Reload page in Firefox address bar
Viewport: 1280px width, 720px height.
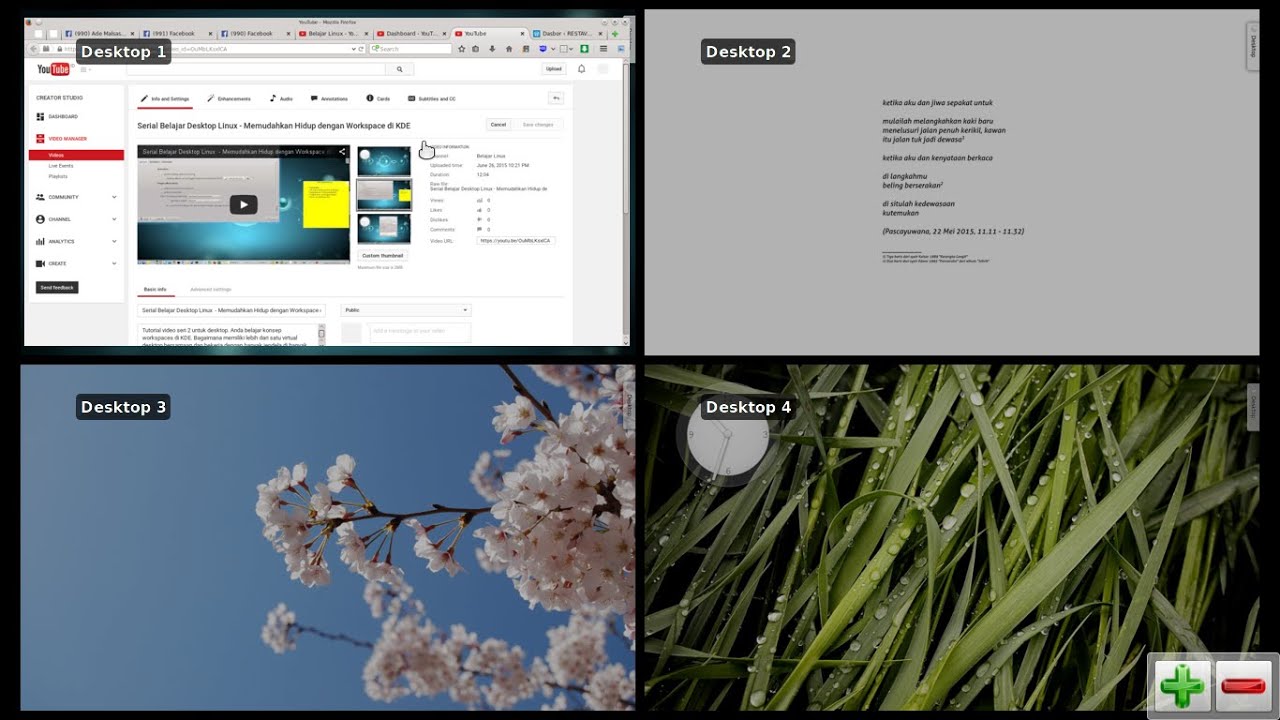point(361,48)
